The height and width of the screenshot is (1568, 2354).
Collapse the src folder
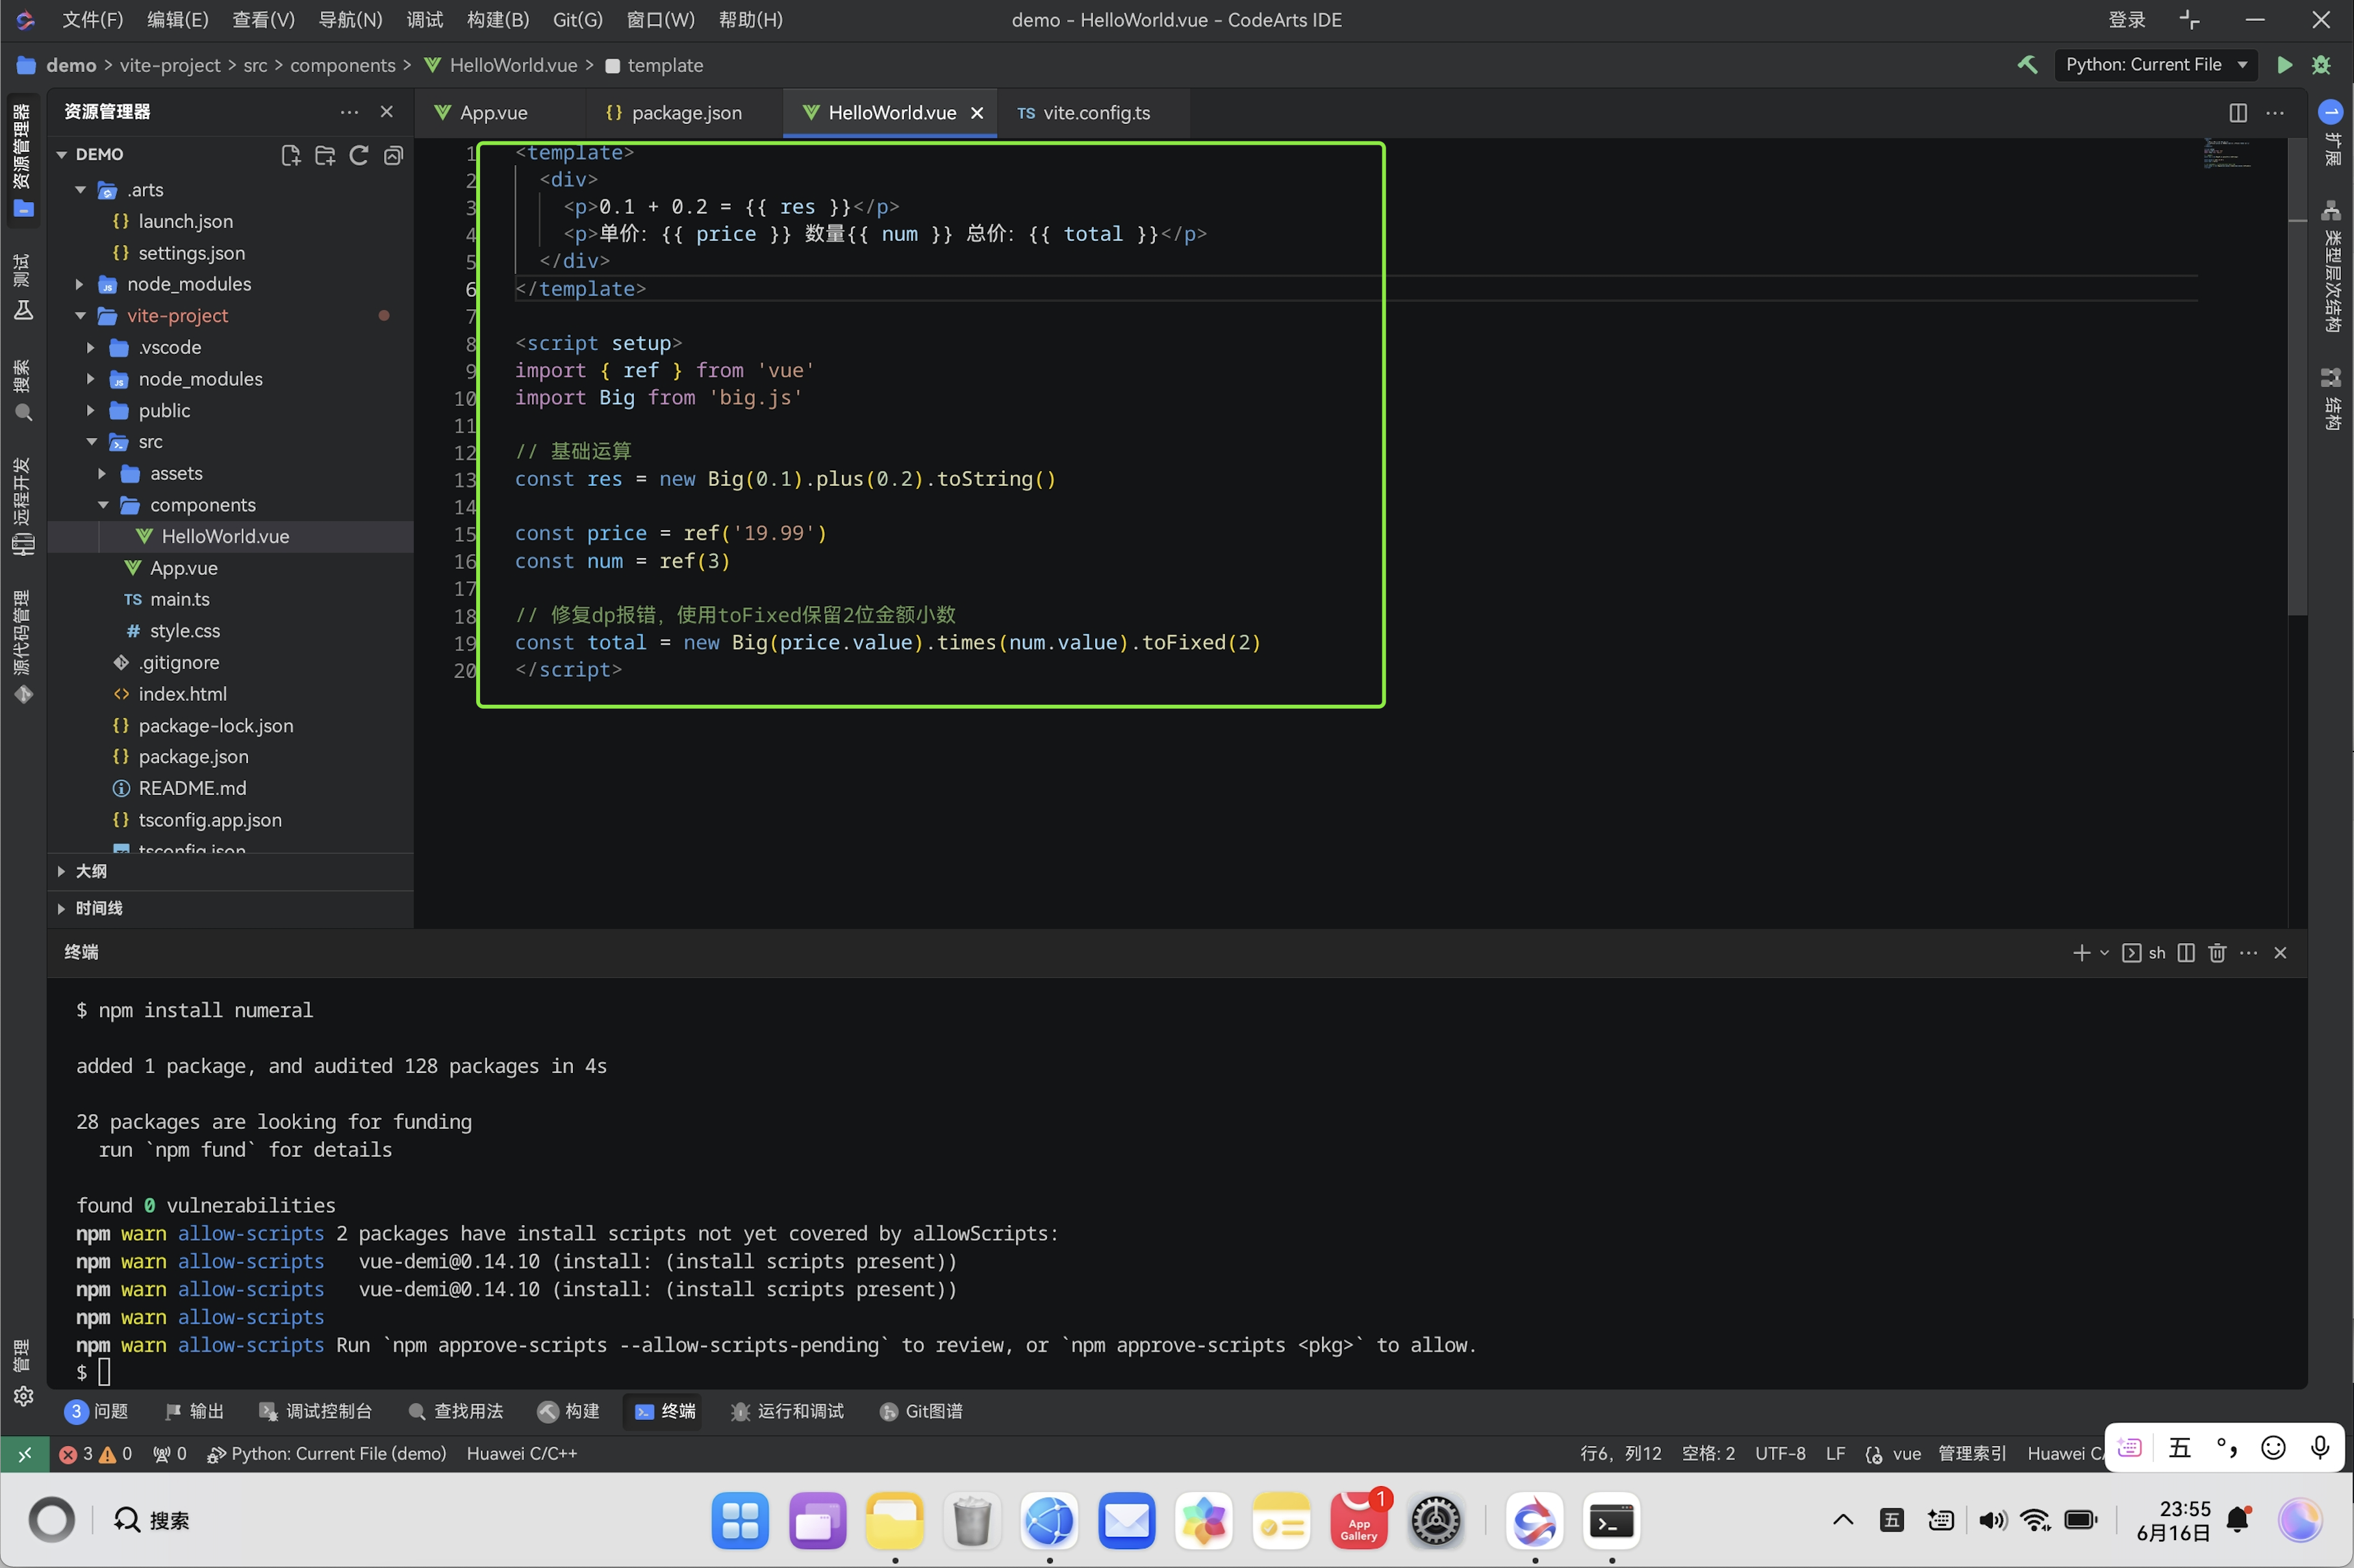tap(91, 442)
